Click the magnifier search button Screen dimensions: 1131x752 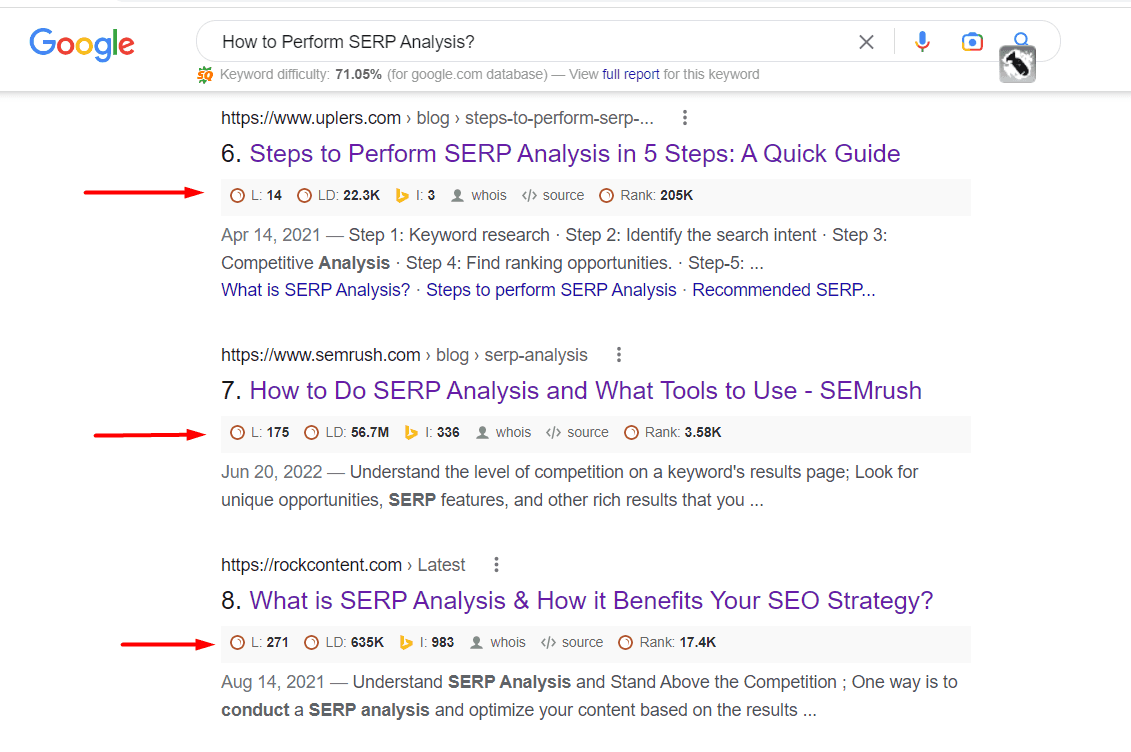[x=1021, y=38]
